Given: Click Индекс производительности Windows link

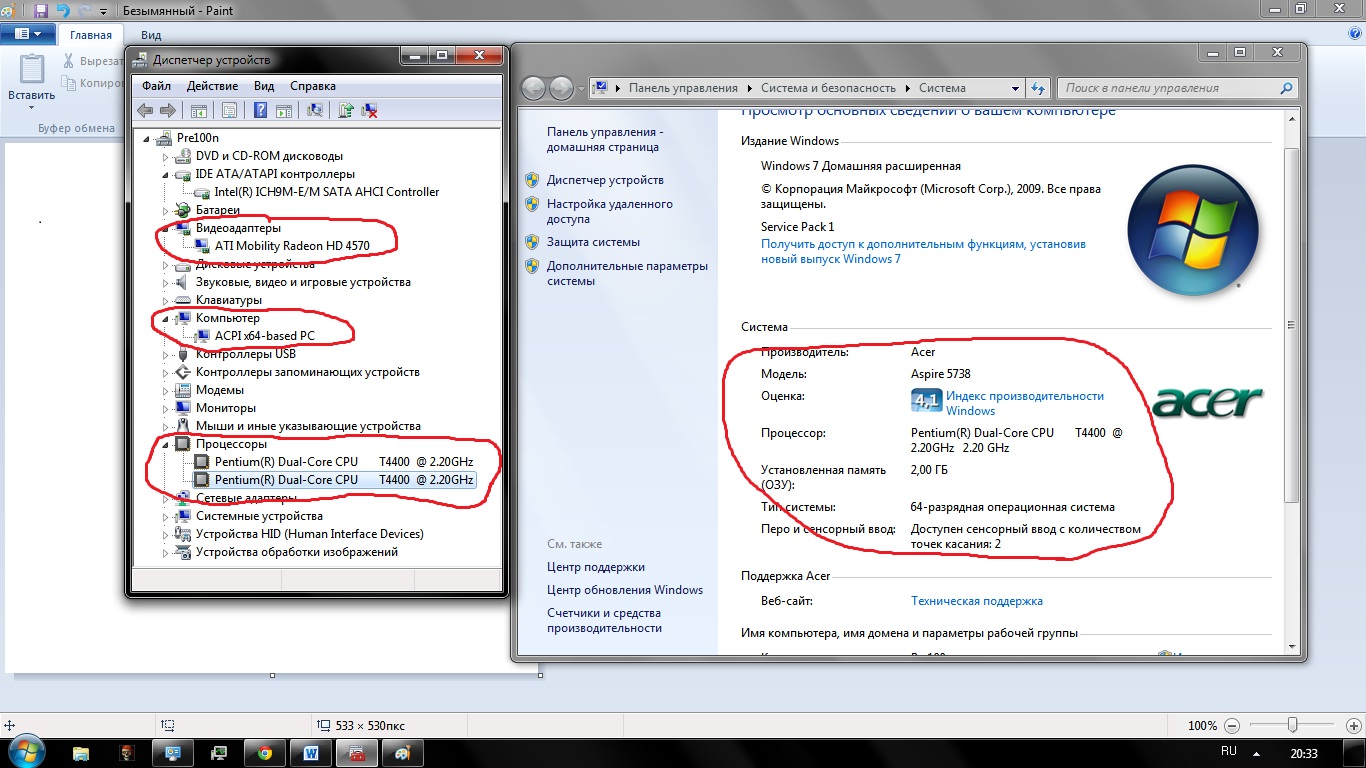Looking at the screenshot, I should 1025,403.
